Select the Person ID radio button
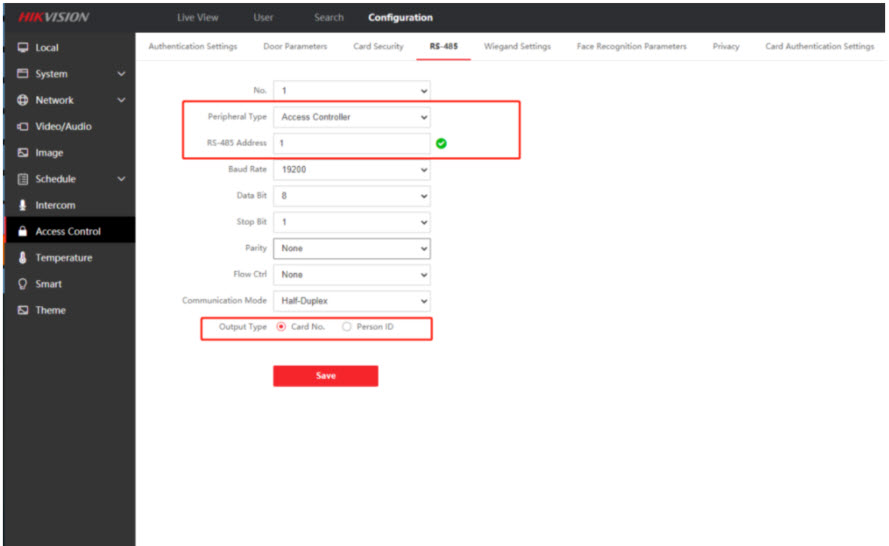 [x=347, y=327]
